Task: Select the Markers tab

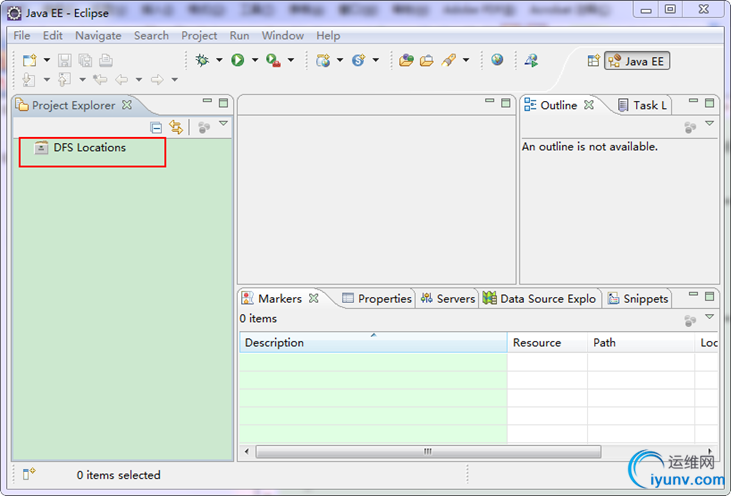Action: (280, 298)
